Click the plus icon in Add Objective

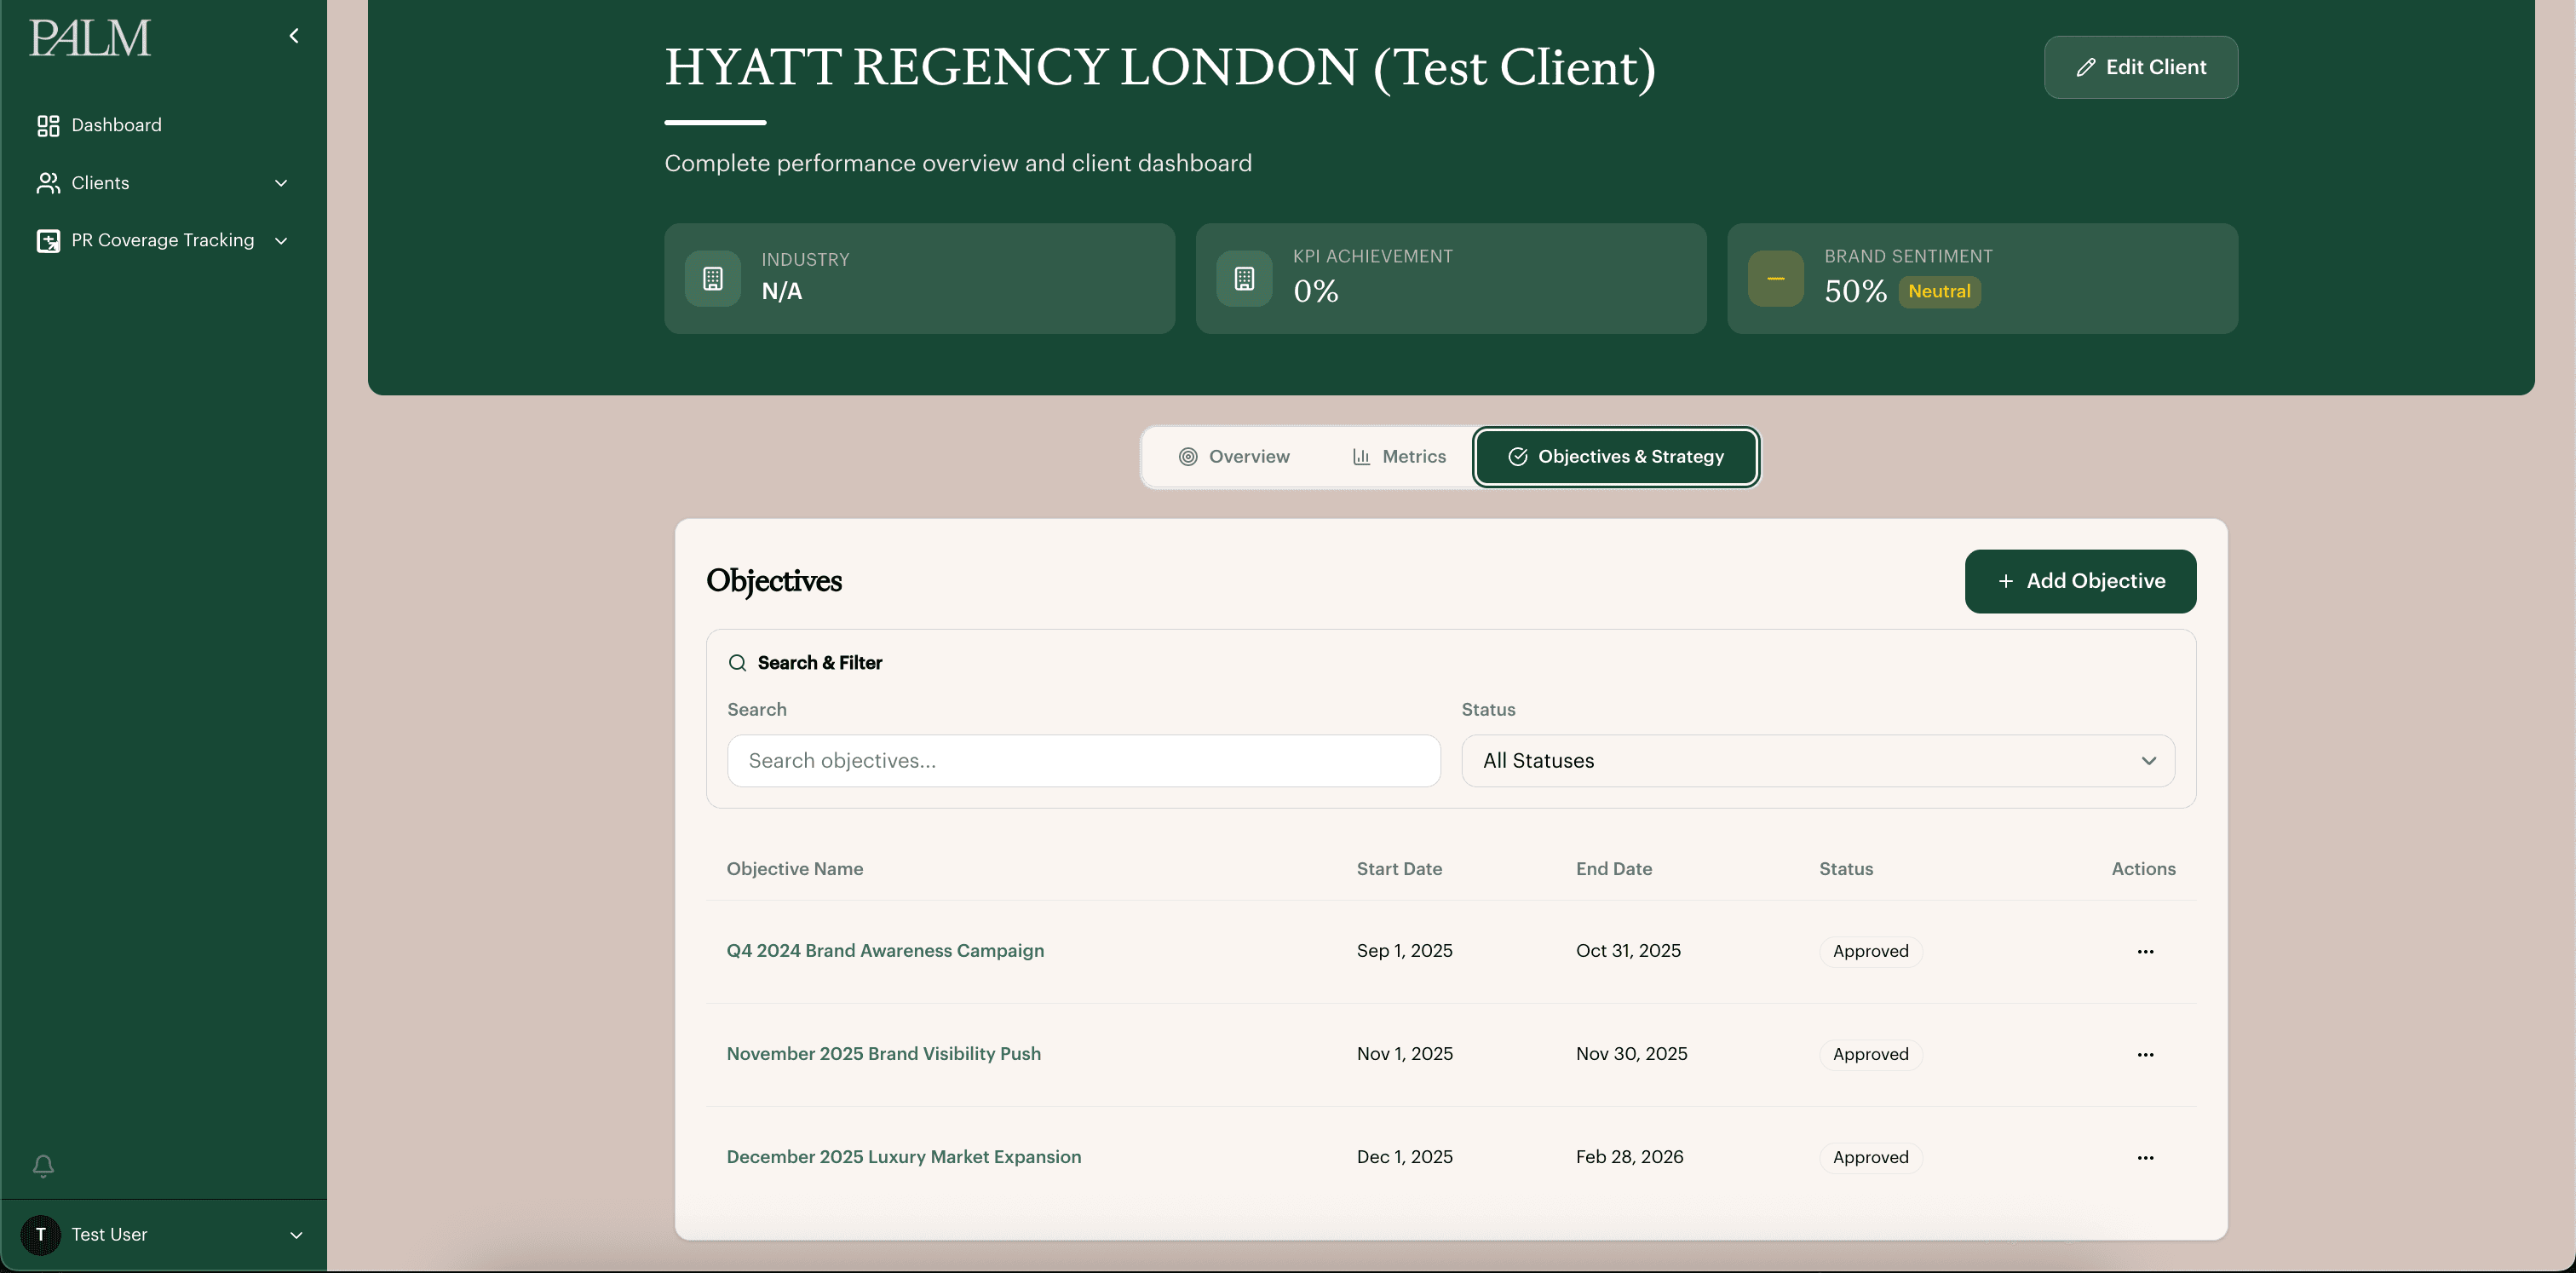click(2005, 581)
